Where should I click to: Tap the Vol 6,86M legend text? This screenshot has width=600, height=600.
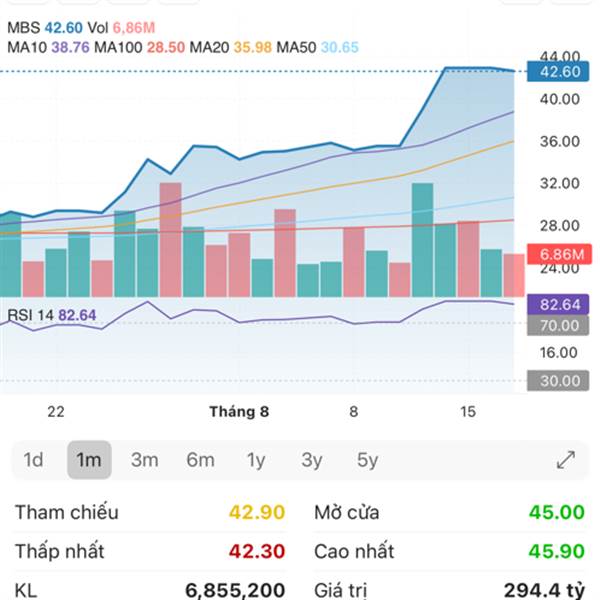click(121, 28)
